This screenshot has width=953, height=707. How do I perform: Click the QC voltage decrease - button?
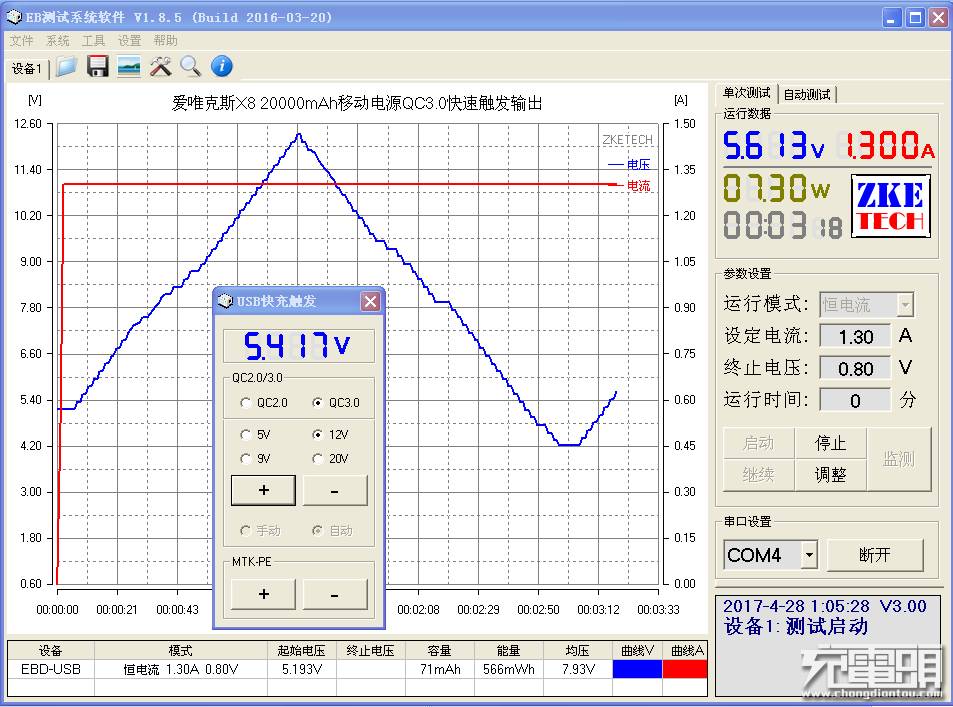335,490
